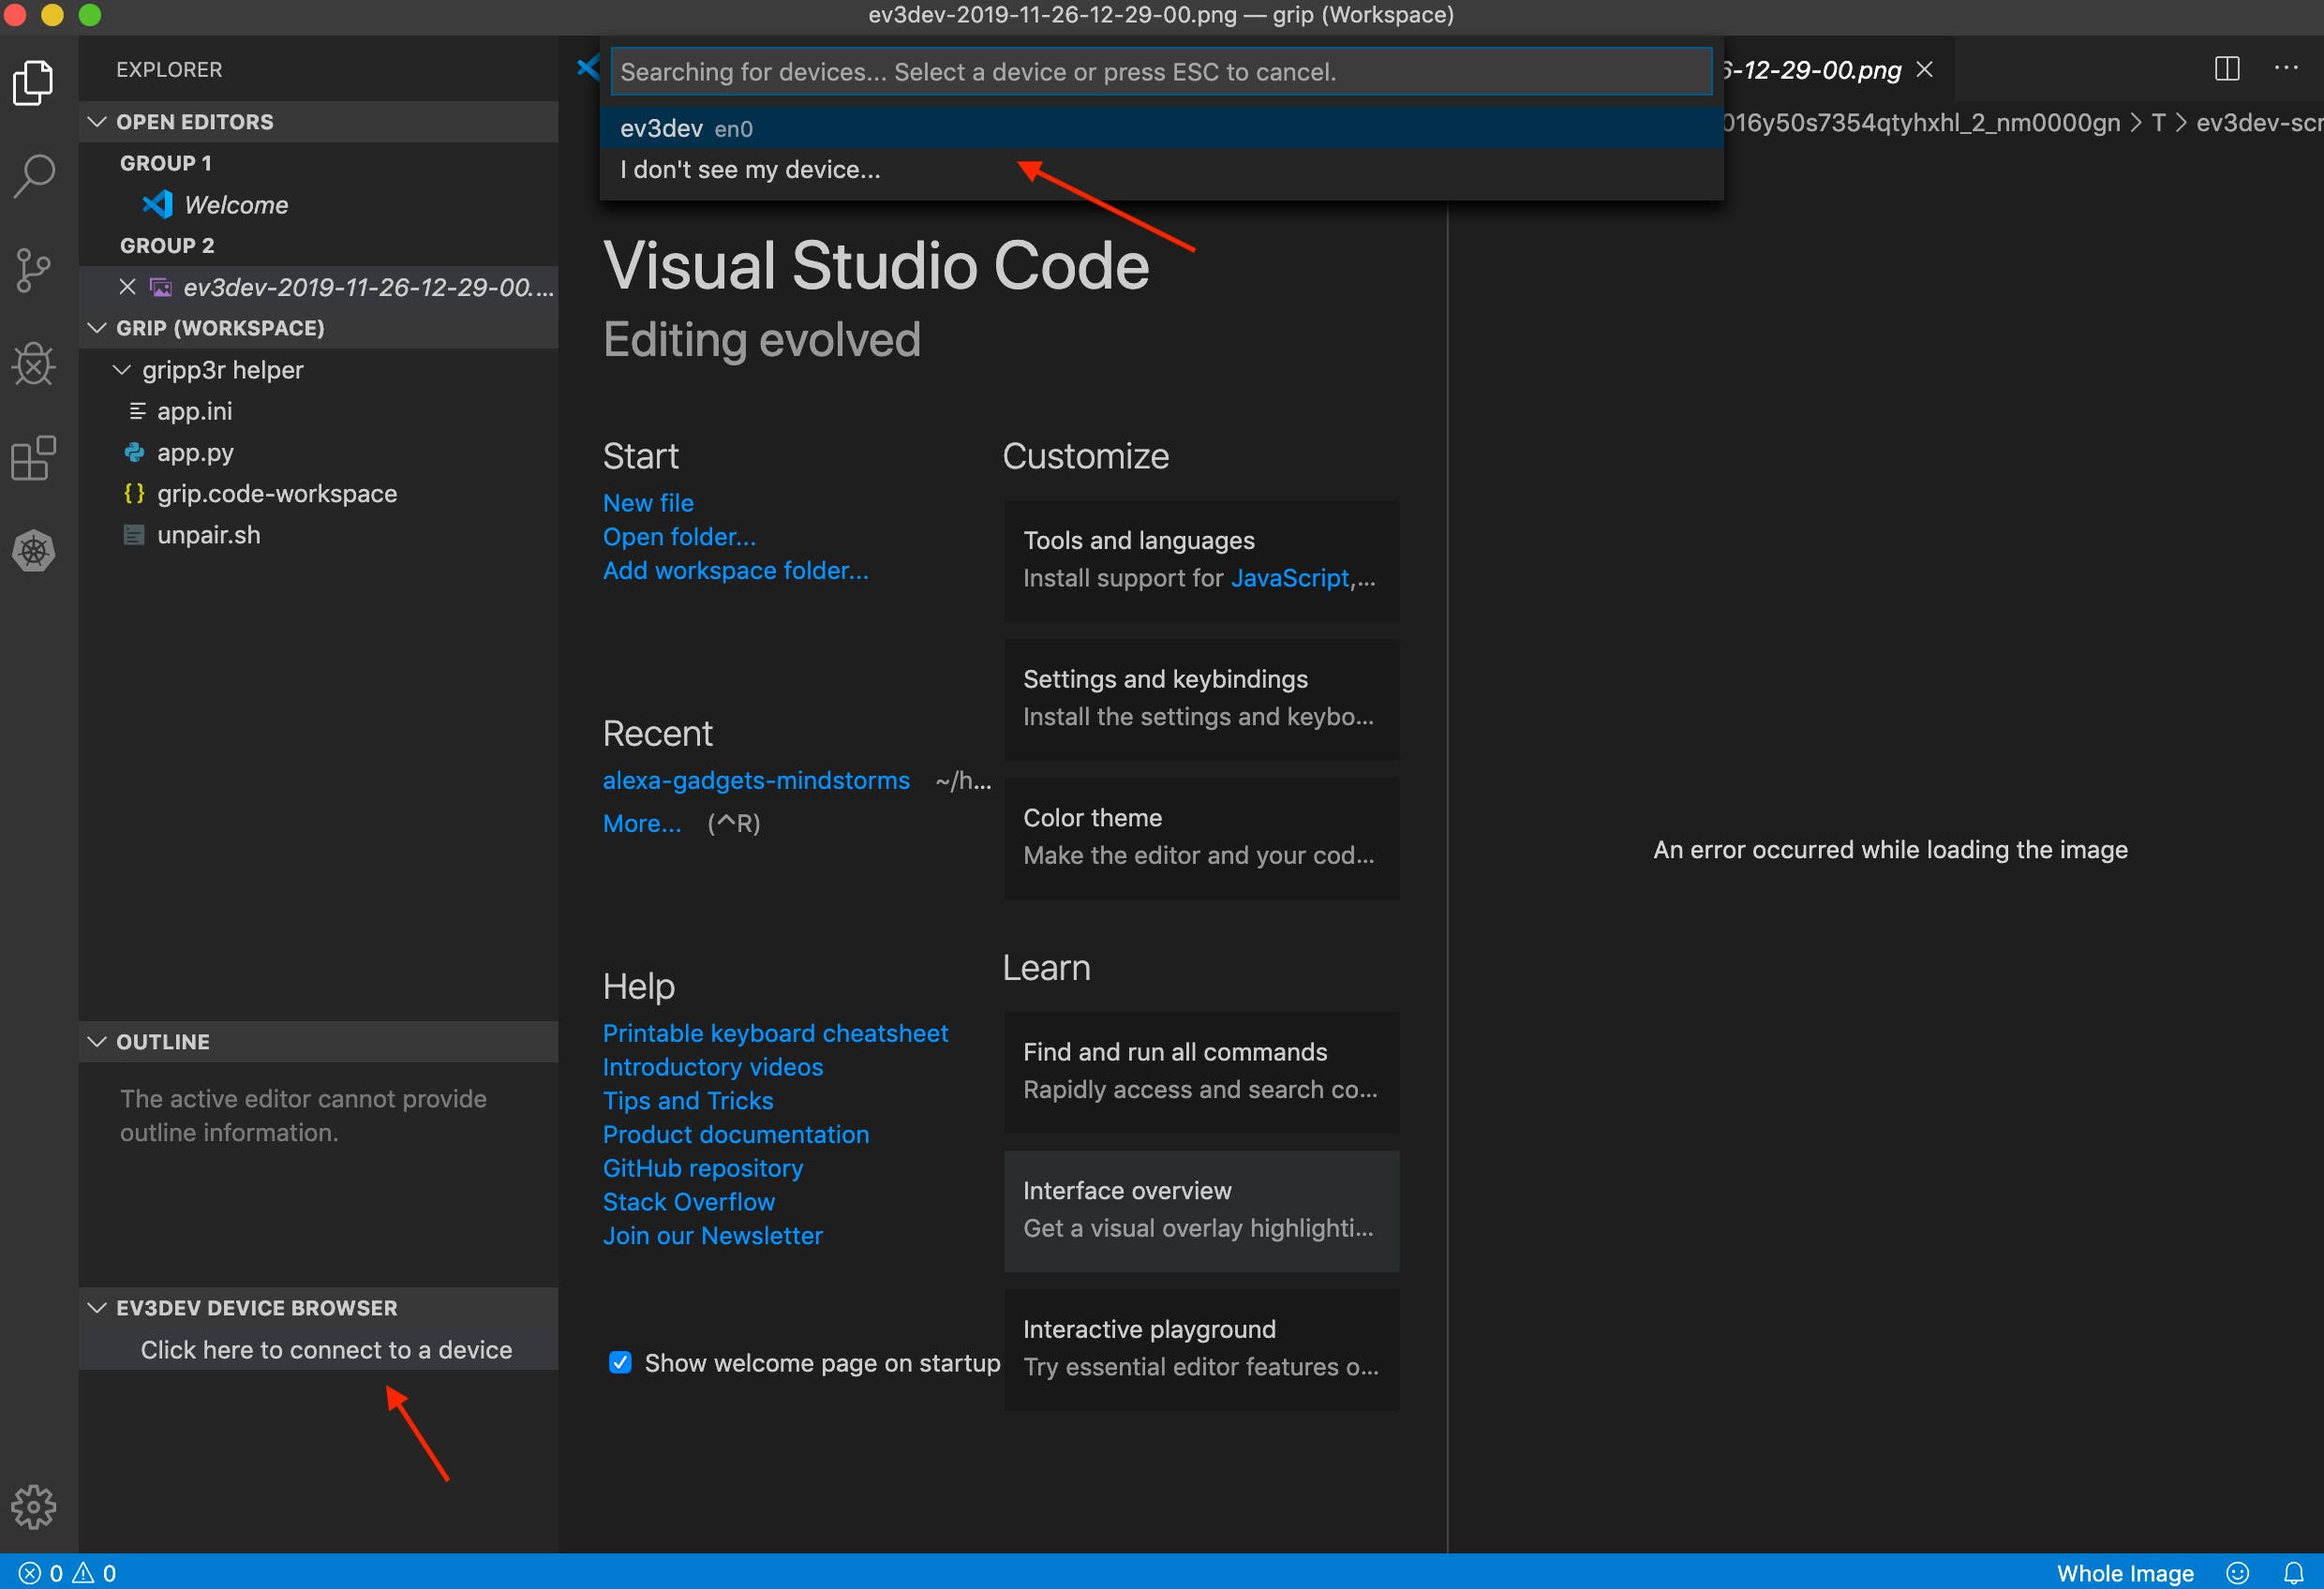Open Interactive playground card
The height and width of the screenshot is (1589, 2324).
click(x=1201, y=1349)
